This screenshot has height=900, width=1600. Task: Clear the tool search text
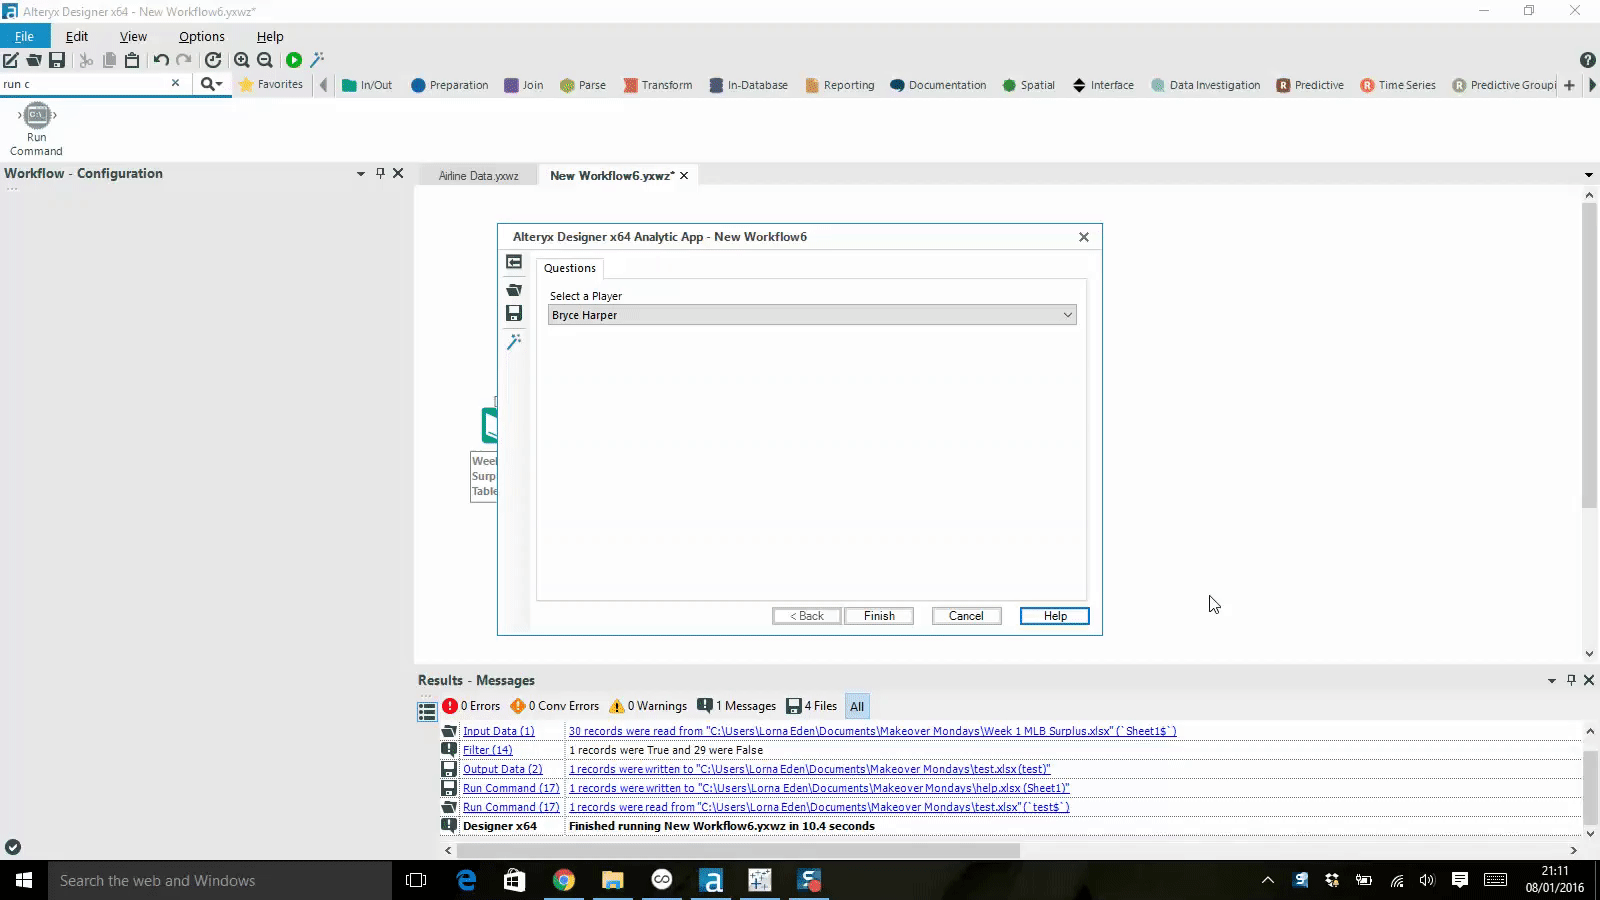click(176, 83)
